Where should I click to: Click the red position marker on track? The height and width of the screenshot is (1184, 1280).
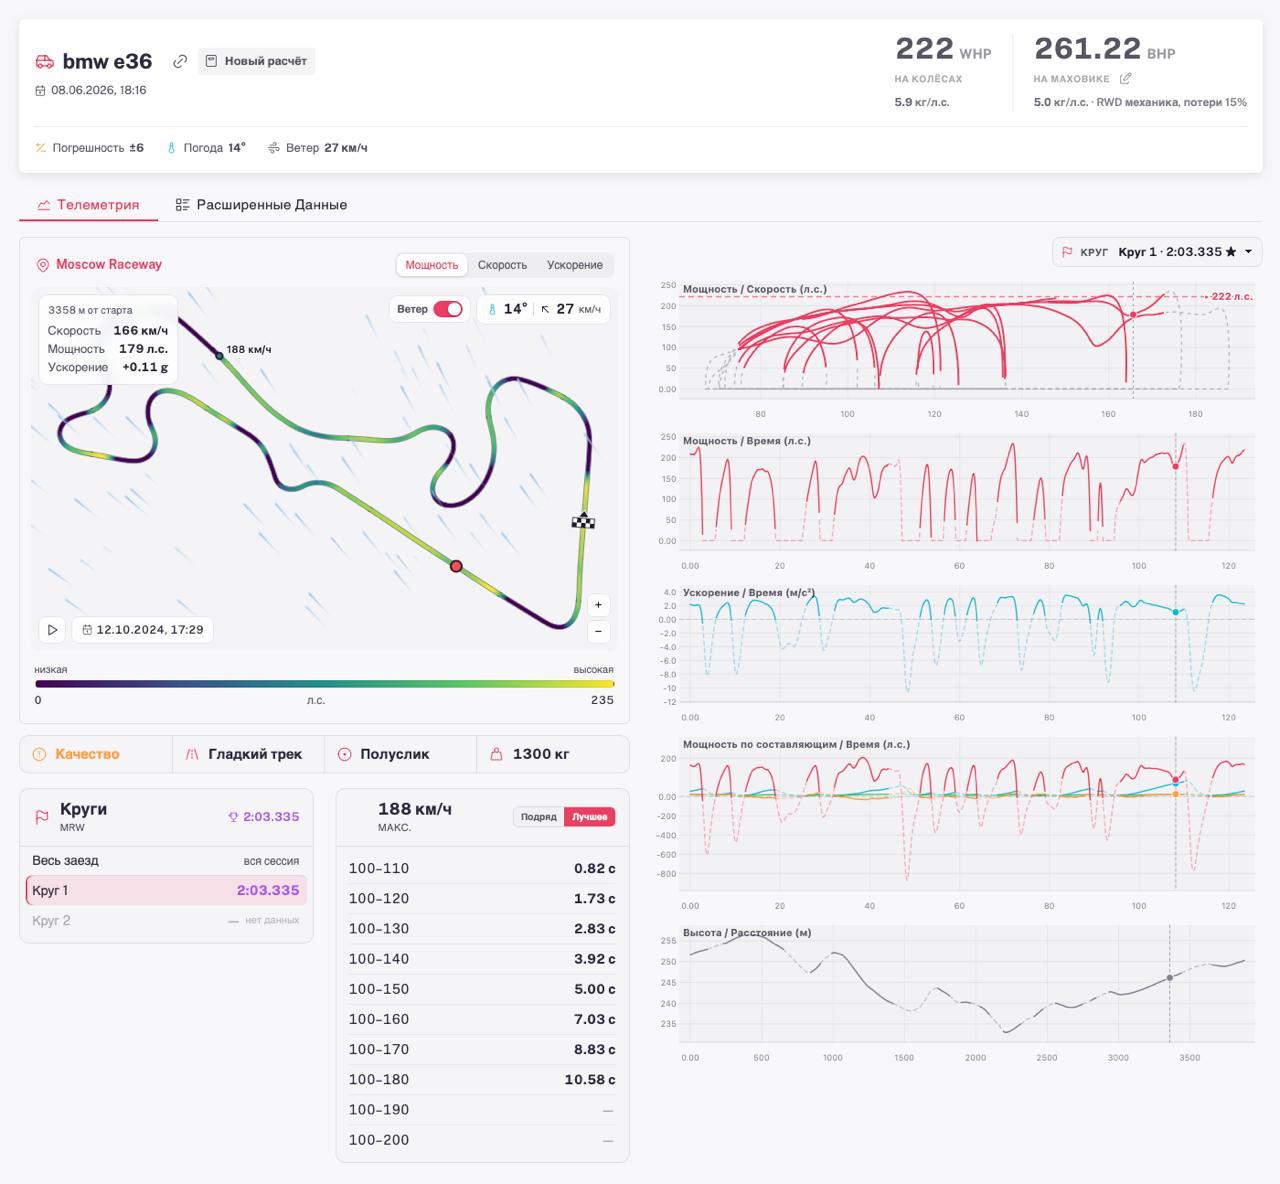click(x=456, y=566)
